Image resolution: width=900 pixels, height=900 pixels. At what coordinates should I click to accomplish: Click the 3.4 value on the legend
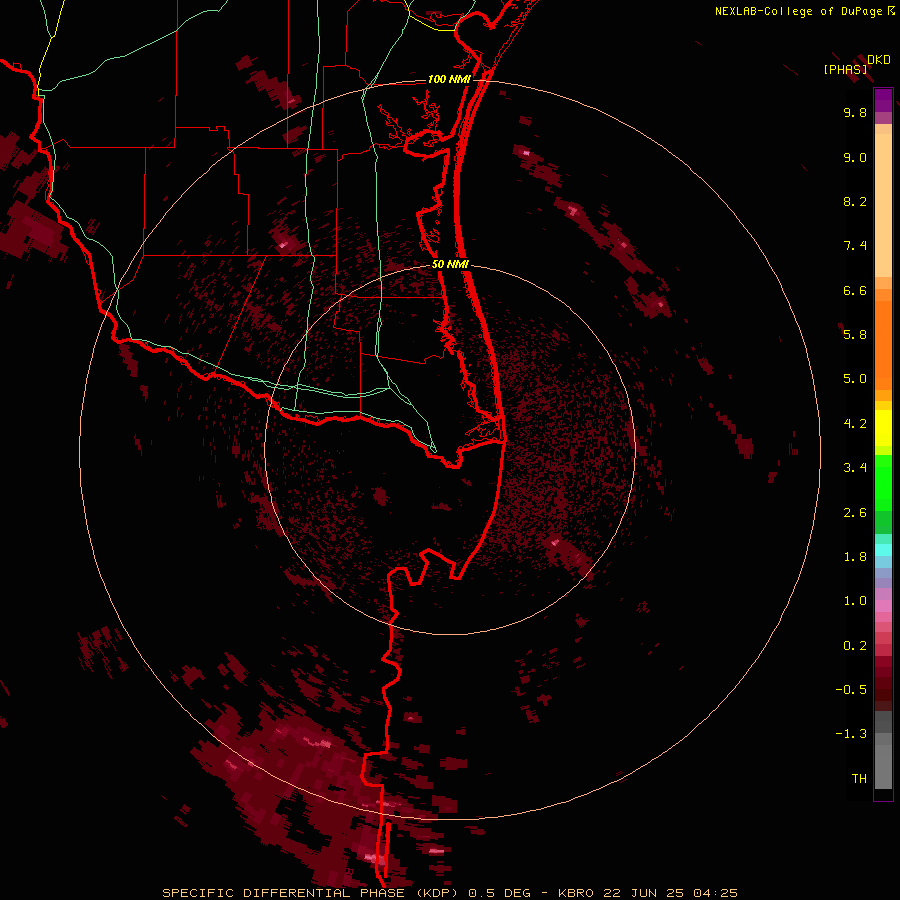[855, 468]
